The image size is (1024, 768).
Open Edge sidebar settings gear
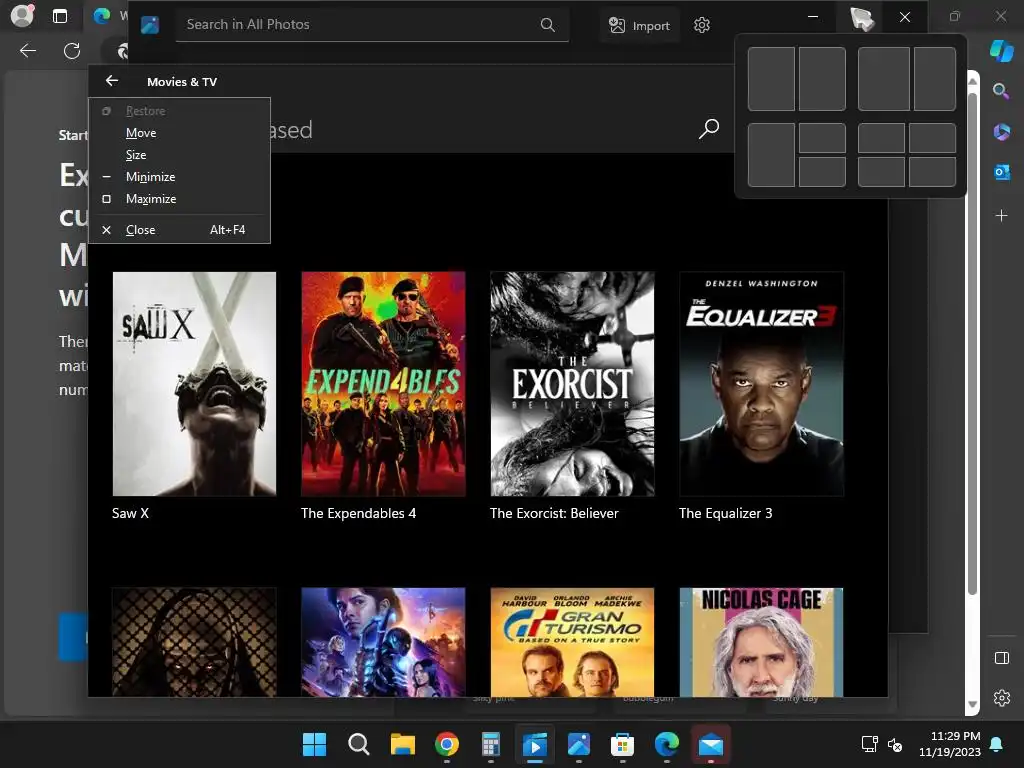coord(1001,698)
